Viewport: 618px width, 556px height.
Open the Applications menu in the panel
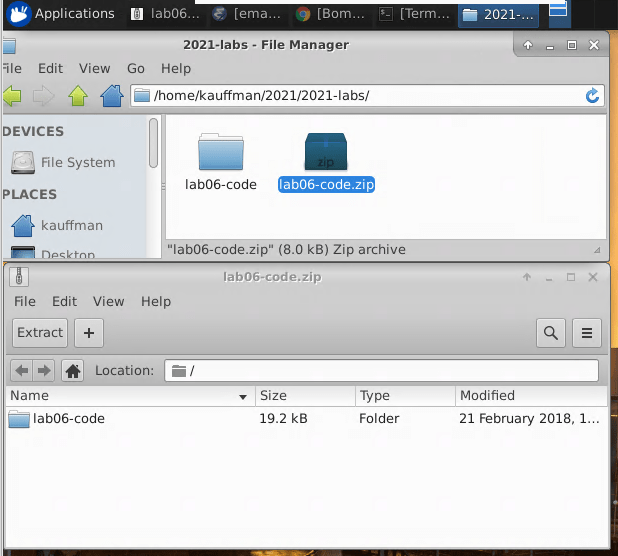coord(61,14)
